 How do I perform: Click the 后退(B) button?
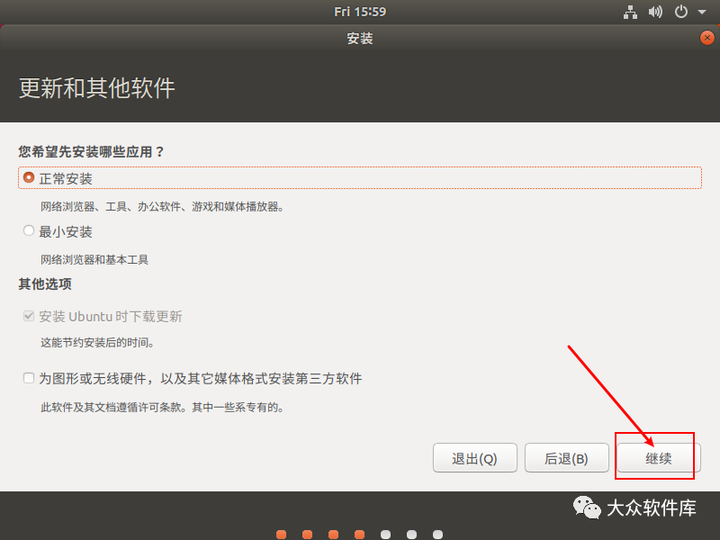coord(567,458)
